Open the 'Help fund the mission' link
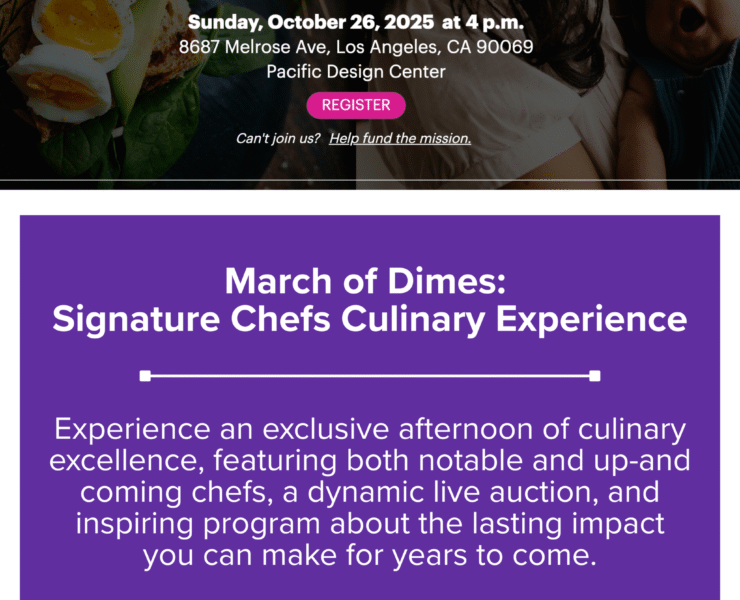Image resolution: width=740 pixels, height=600 pixels. (x=400, y=139)
